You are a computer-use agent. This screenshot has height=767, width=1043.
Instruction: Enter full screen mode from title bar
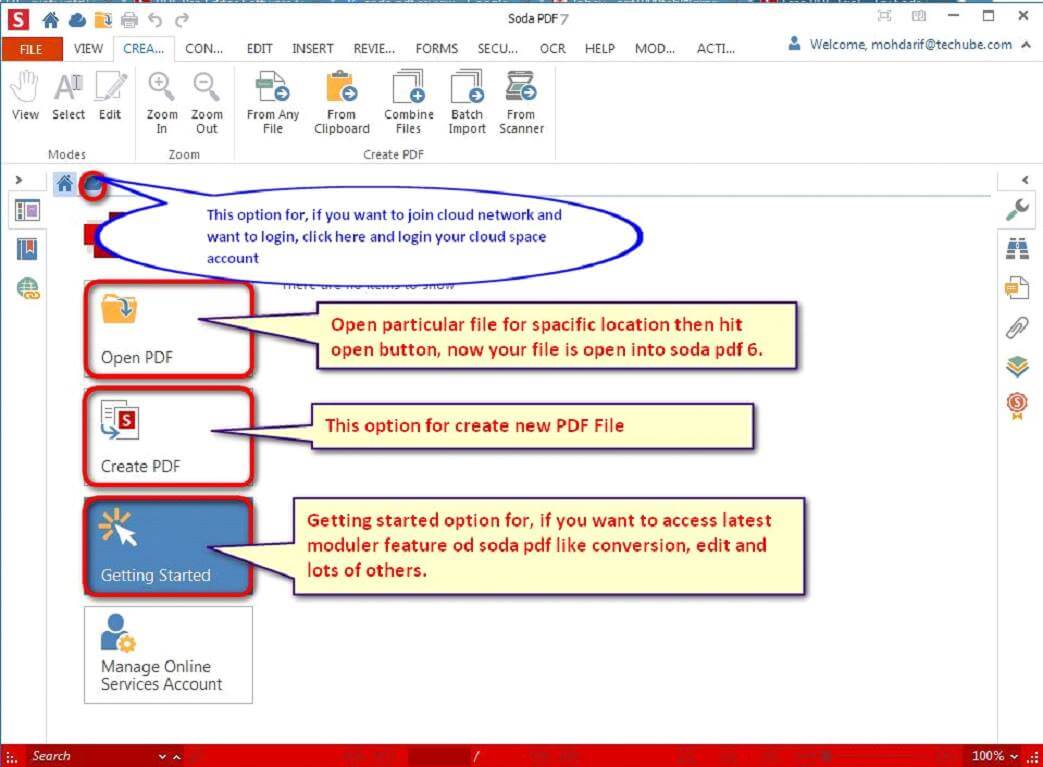(x=884, y=16)
